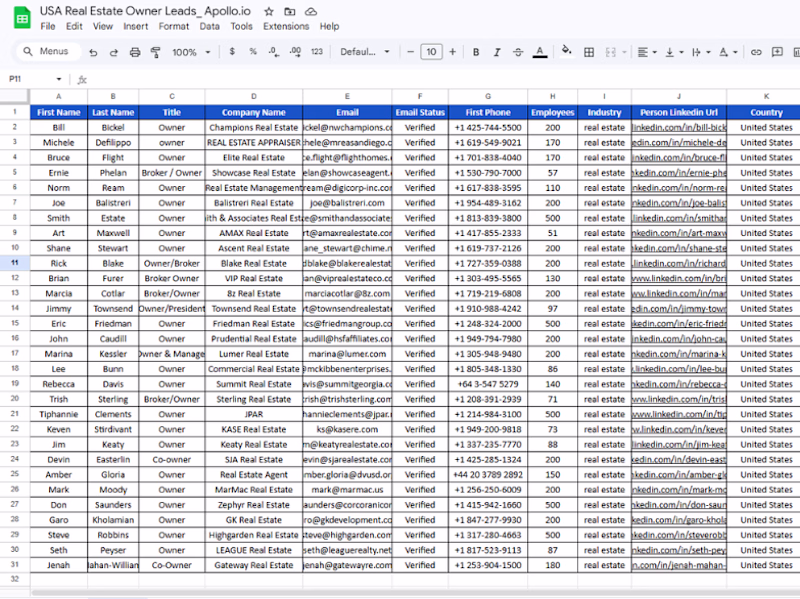800x599 pixels.
Task: Open vertical align dropdown
Action: point(674,52)
